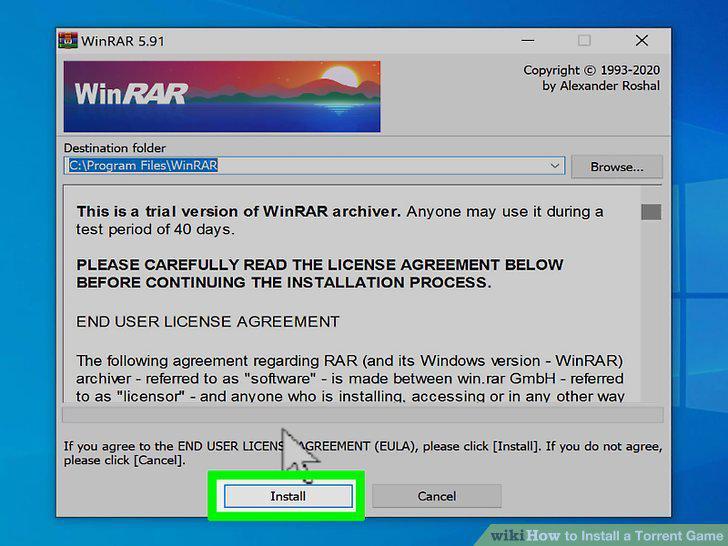The width and height of the screenshot is (728, 546).
Task: Click the license text scrollbar thumb
Action: 651,212
